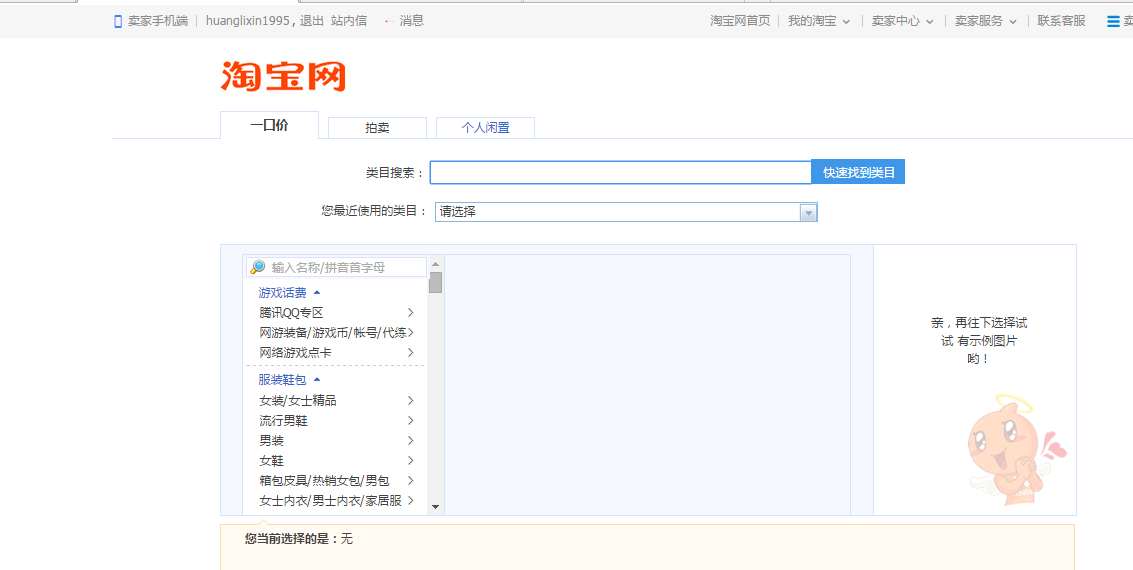The height and width of the screenshot is (570, 1133).
Task: Select 女装/女士精品 category
Action: [298, 401]
